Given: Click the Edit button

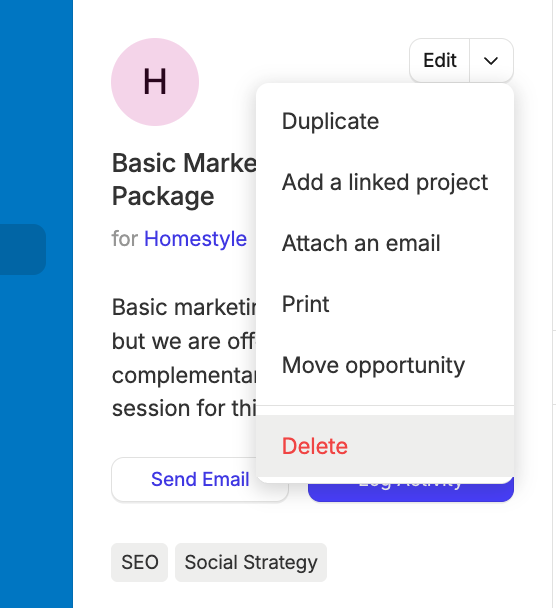Looking at the screenshot, I should [440, 60].
